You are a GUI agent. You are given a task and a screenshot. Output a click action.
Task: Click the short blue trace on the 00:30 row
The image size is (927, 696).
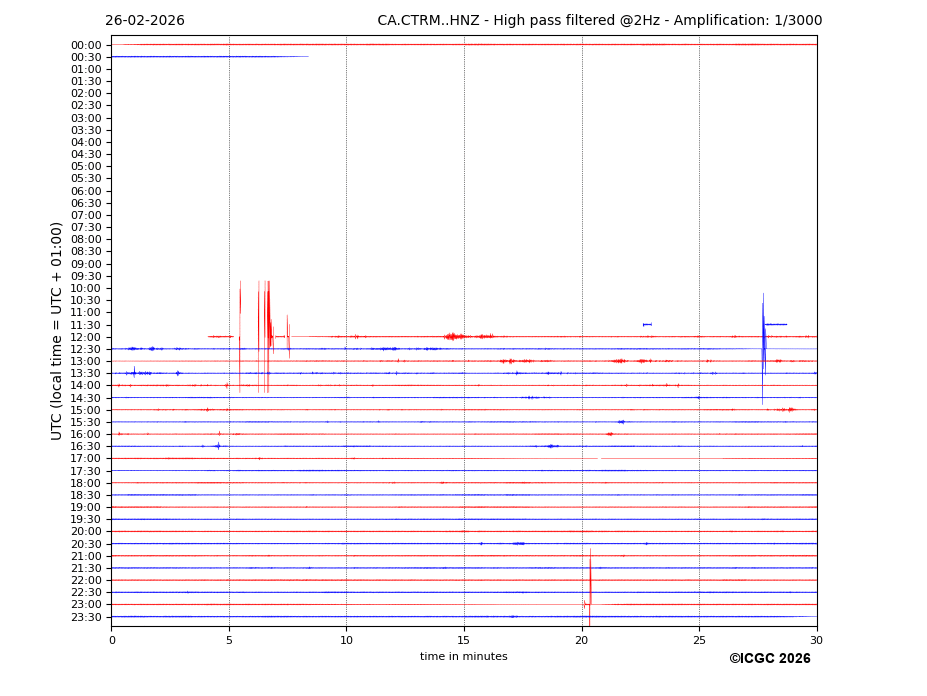(209, 57)
